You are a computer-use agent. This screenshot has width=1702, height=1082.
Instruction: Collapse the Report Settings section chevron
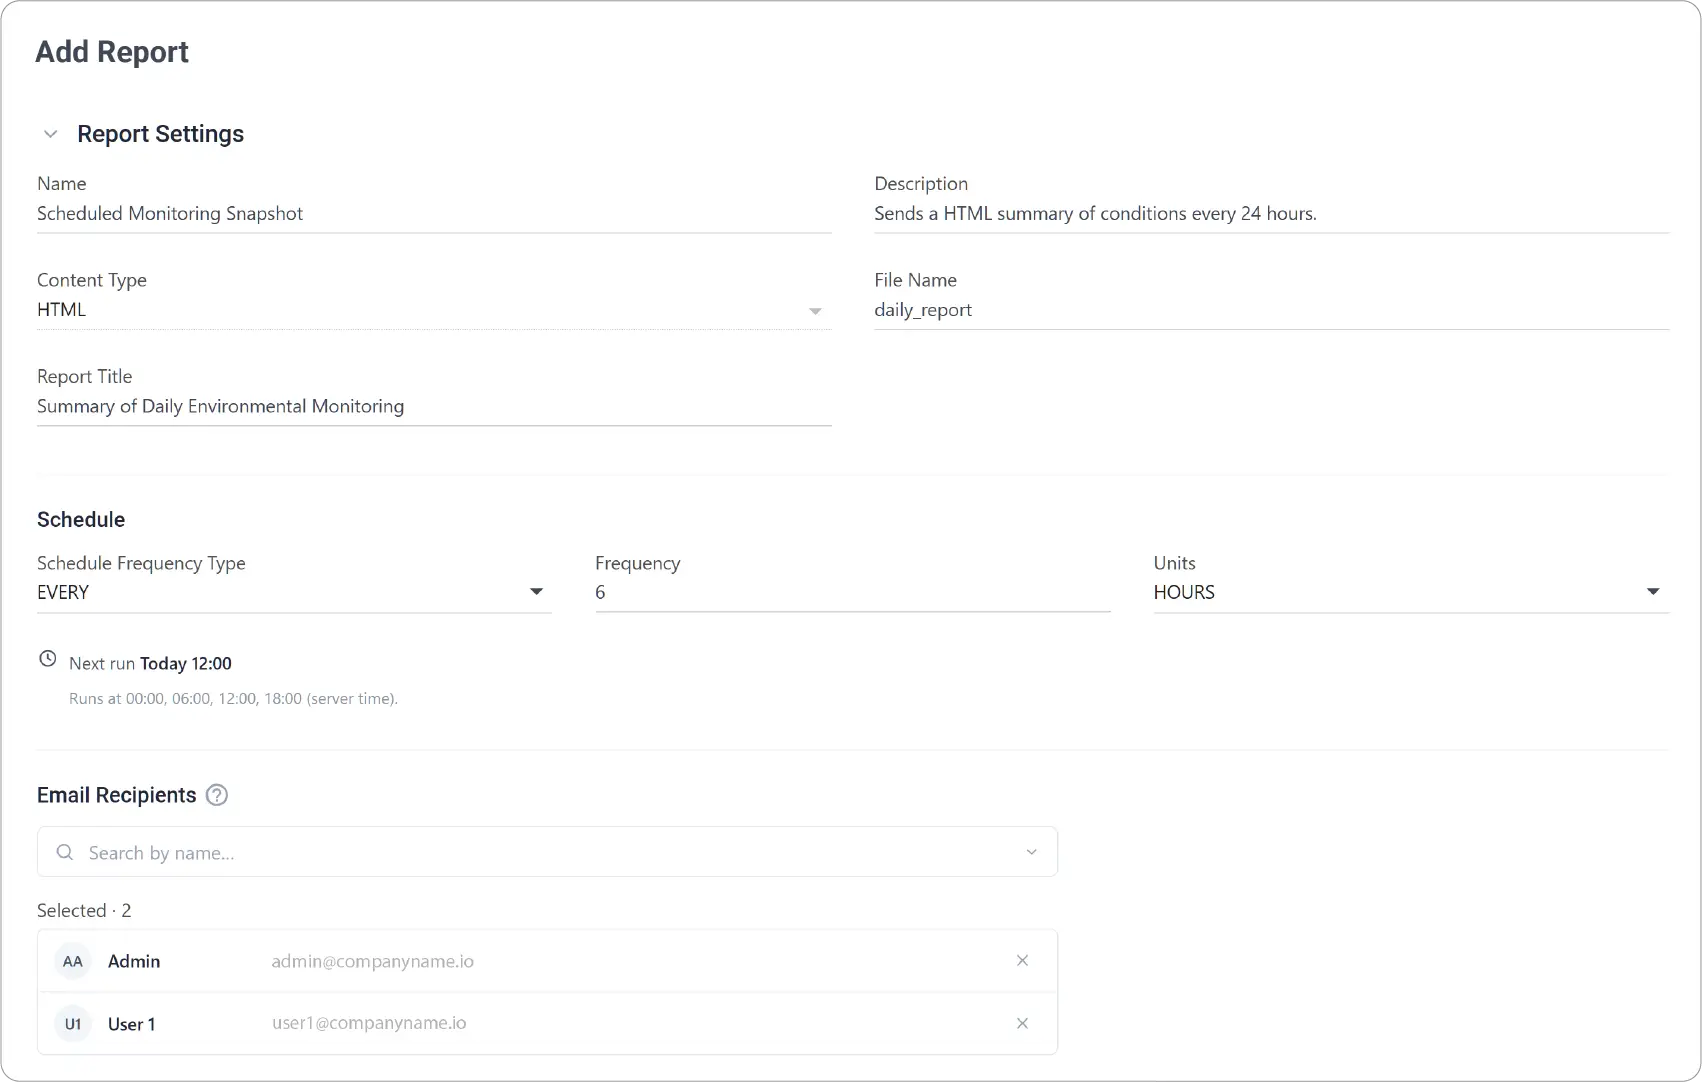coord(51,134)
